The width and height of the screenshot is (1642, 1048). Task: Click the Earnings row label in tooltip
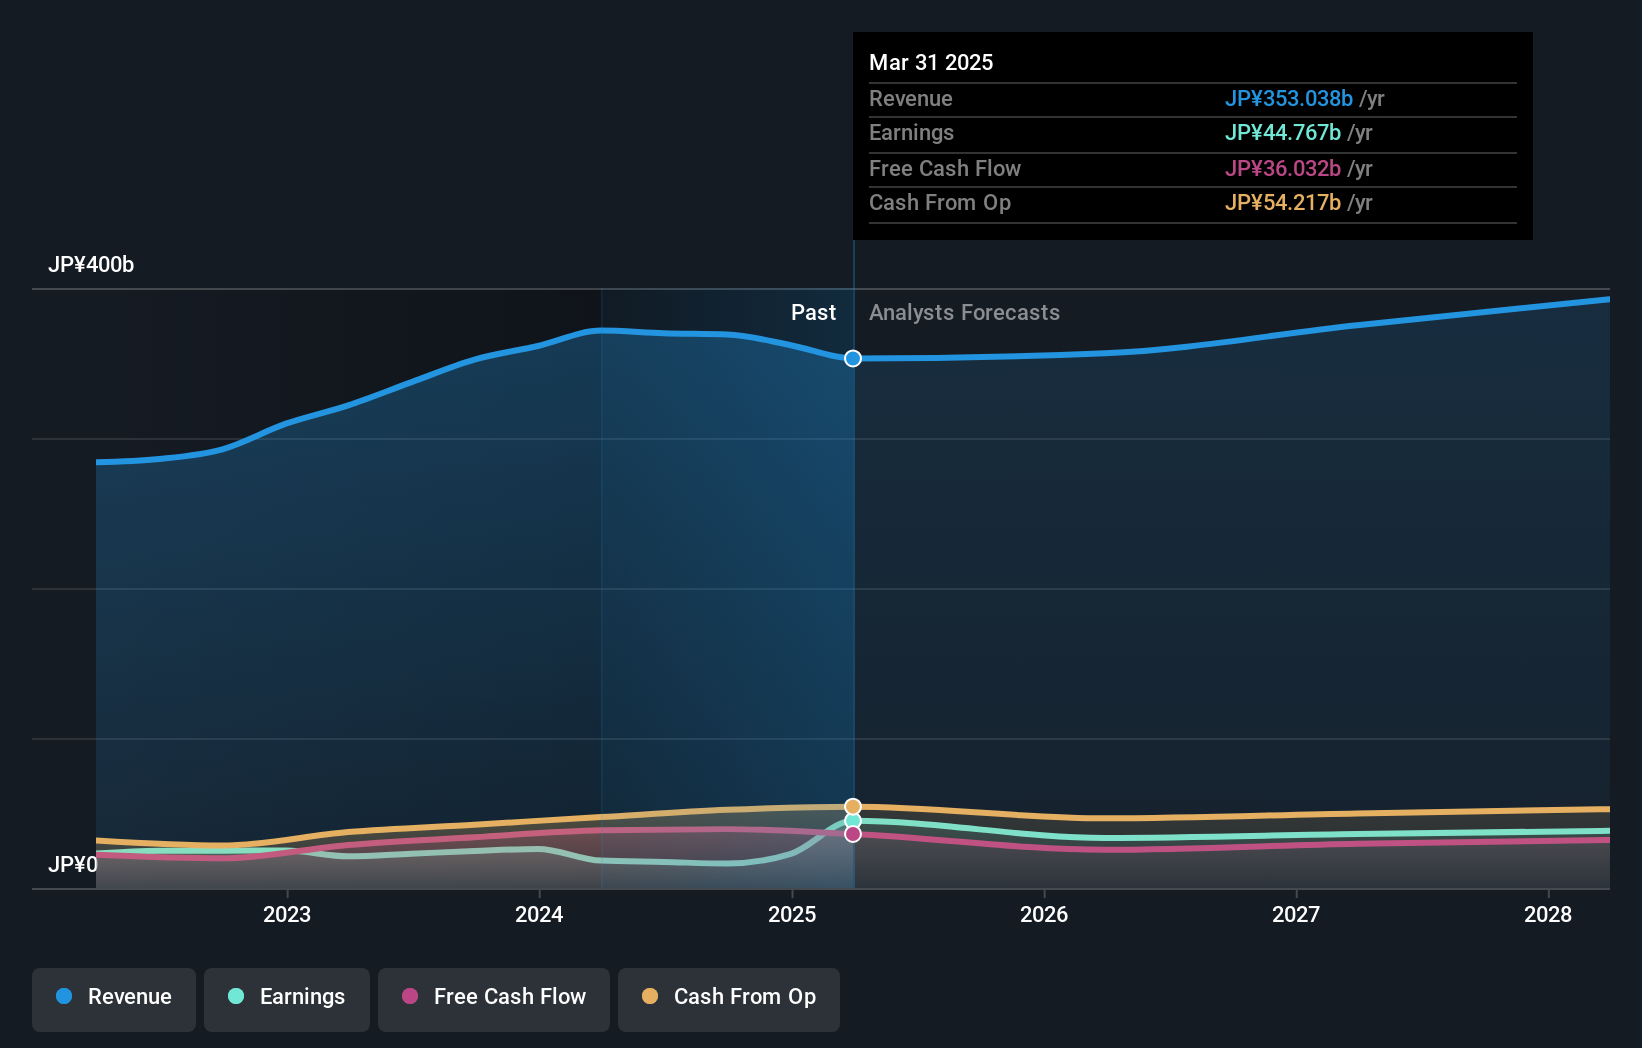click(911, 133)
